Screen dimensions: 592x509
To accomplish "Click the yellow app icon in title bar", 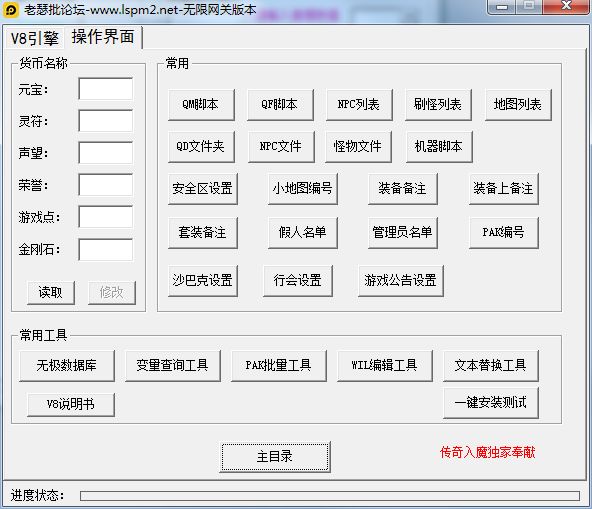I will 11,10.
